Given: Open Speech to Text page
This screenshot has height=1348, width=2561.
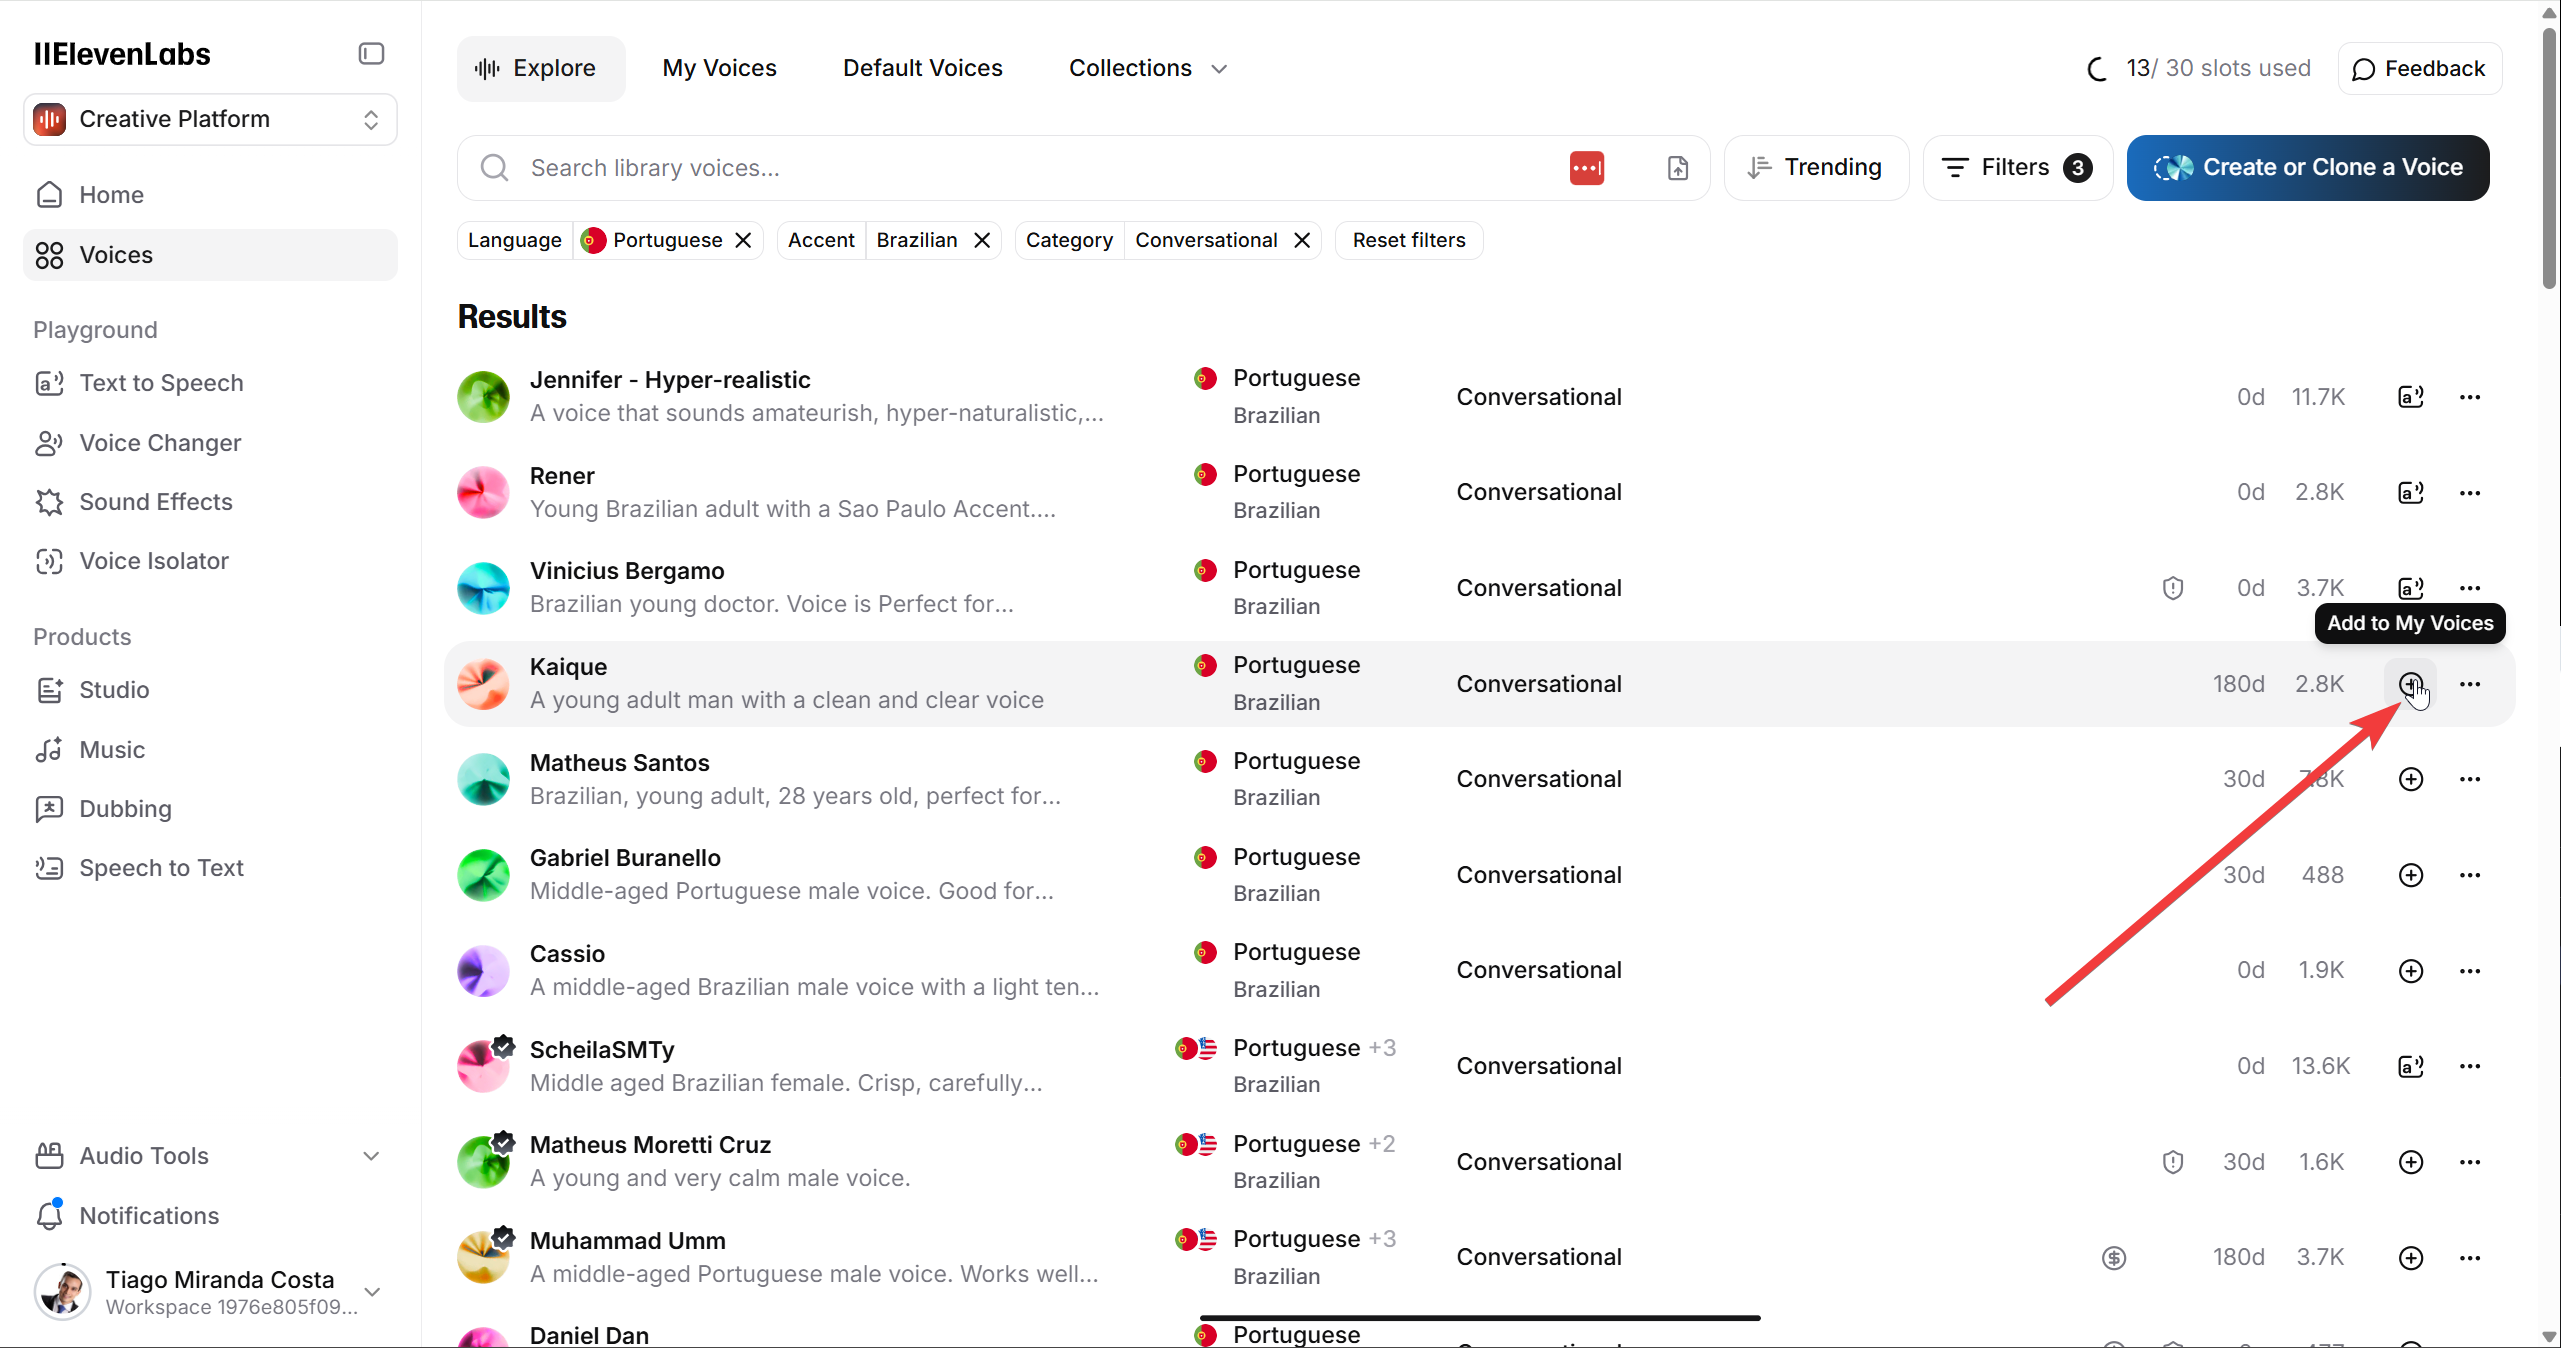Looking at the screenshot, I should 210,868.
